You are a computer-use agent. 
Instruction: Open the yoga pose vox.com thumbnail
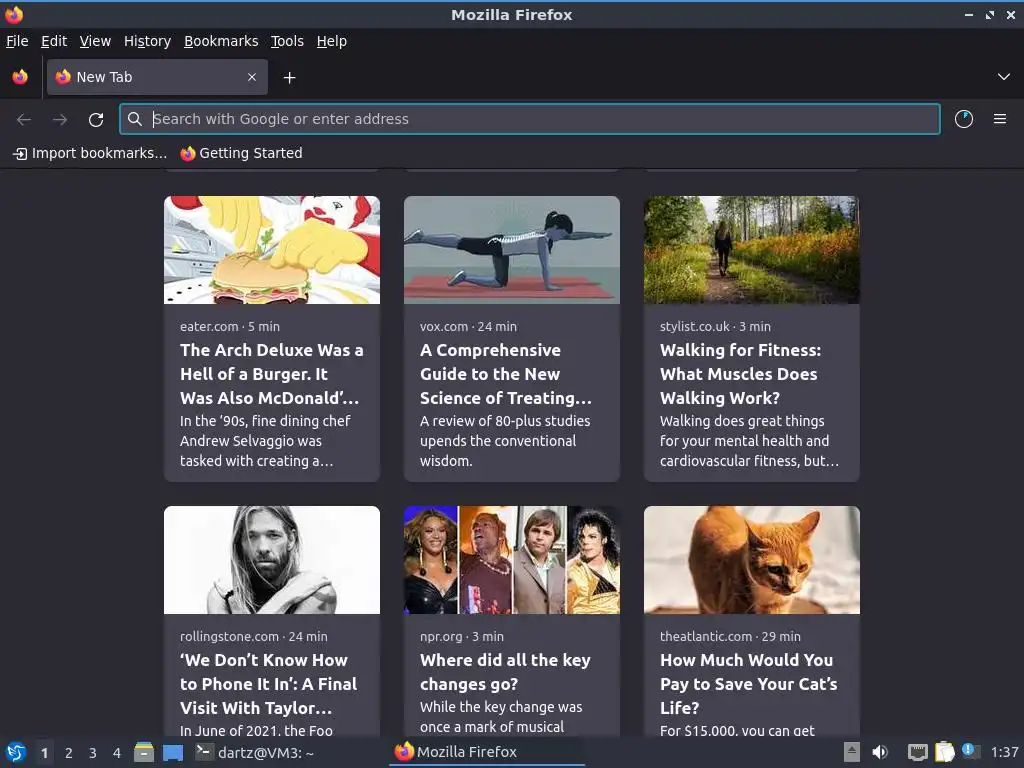pos(511,250)
